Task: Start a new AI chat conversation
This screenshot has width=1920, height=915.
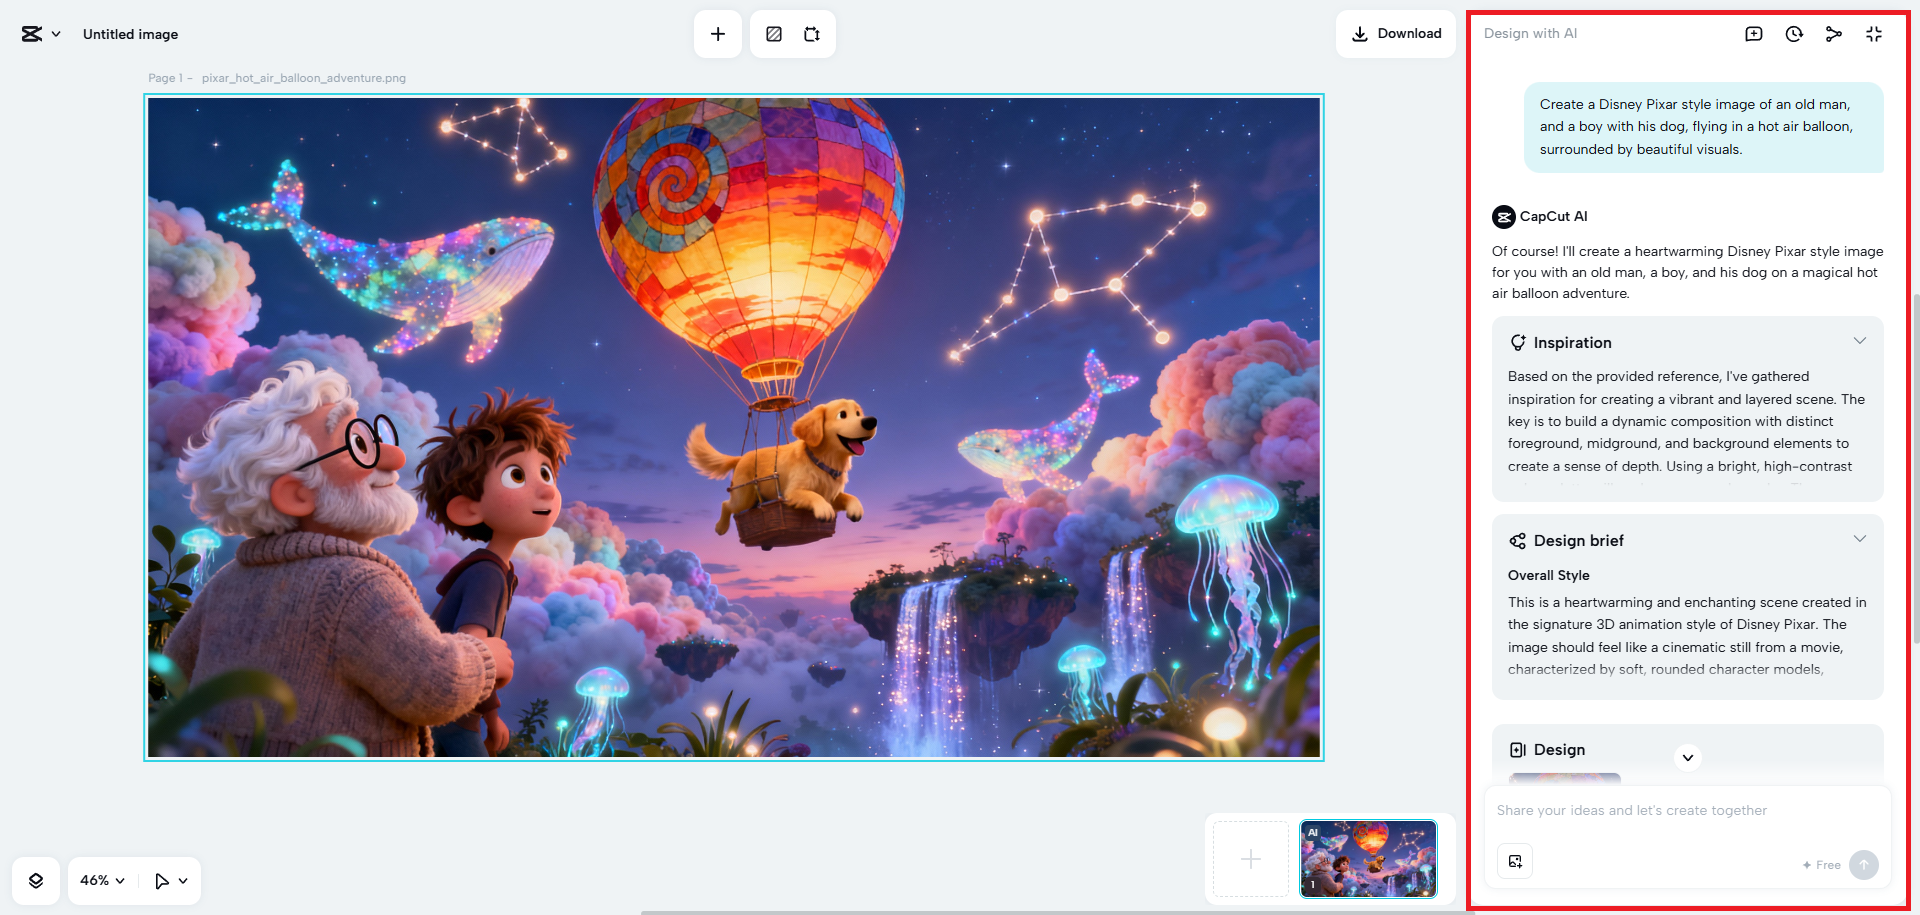Action: pyautogui.click(x=1754, y=33)
